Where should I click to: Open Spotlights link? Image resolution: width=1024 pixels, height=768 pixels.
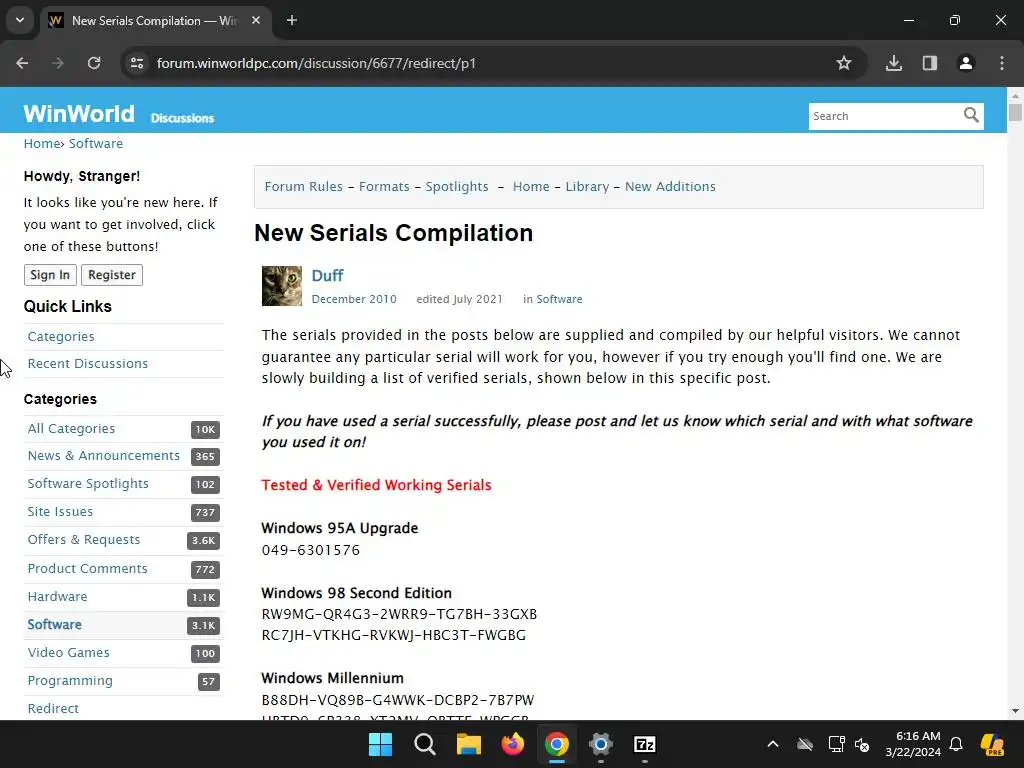(457, 187)
